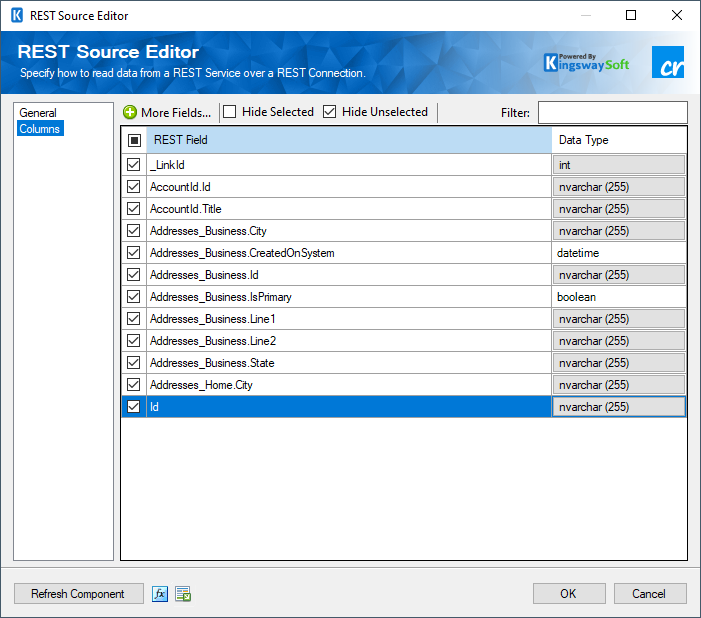
Task: Uncheck the Hide Unselected checkbox
Action: click(x=329, y=111)
